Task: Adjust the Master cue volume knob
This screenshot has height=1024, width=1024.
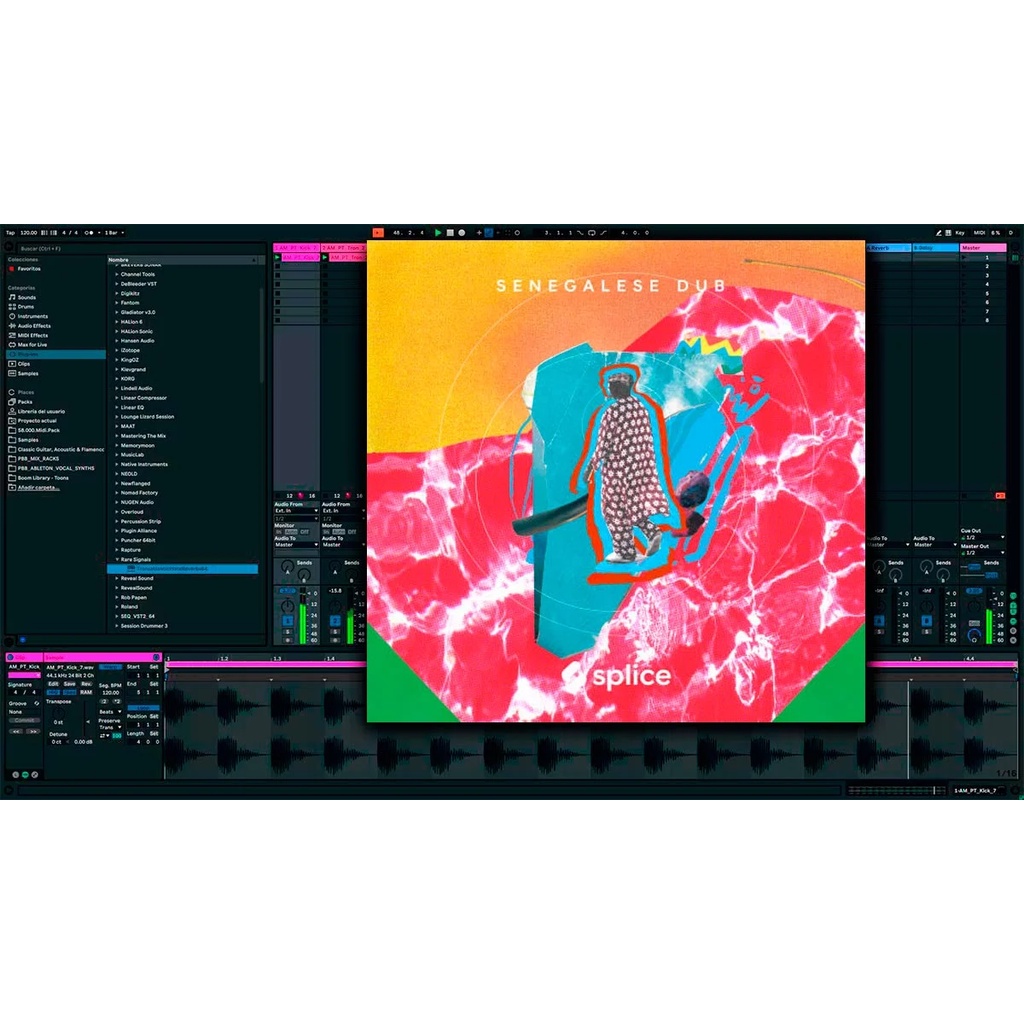Action: (x=974, y=635)
